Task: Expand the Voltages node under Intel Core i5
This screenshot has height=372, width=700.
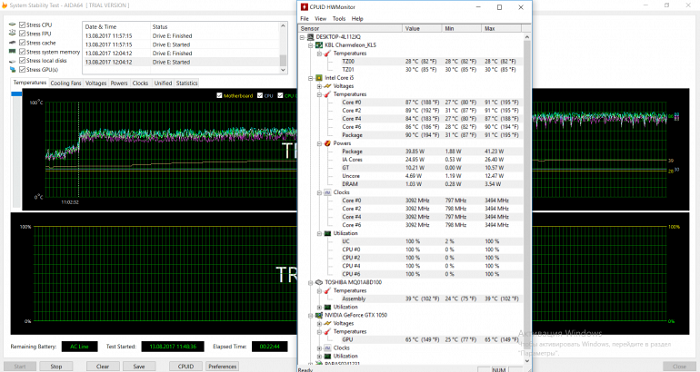Action: tap(319, 86)
